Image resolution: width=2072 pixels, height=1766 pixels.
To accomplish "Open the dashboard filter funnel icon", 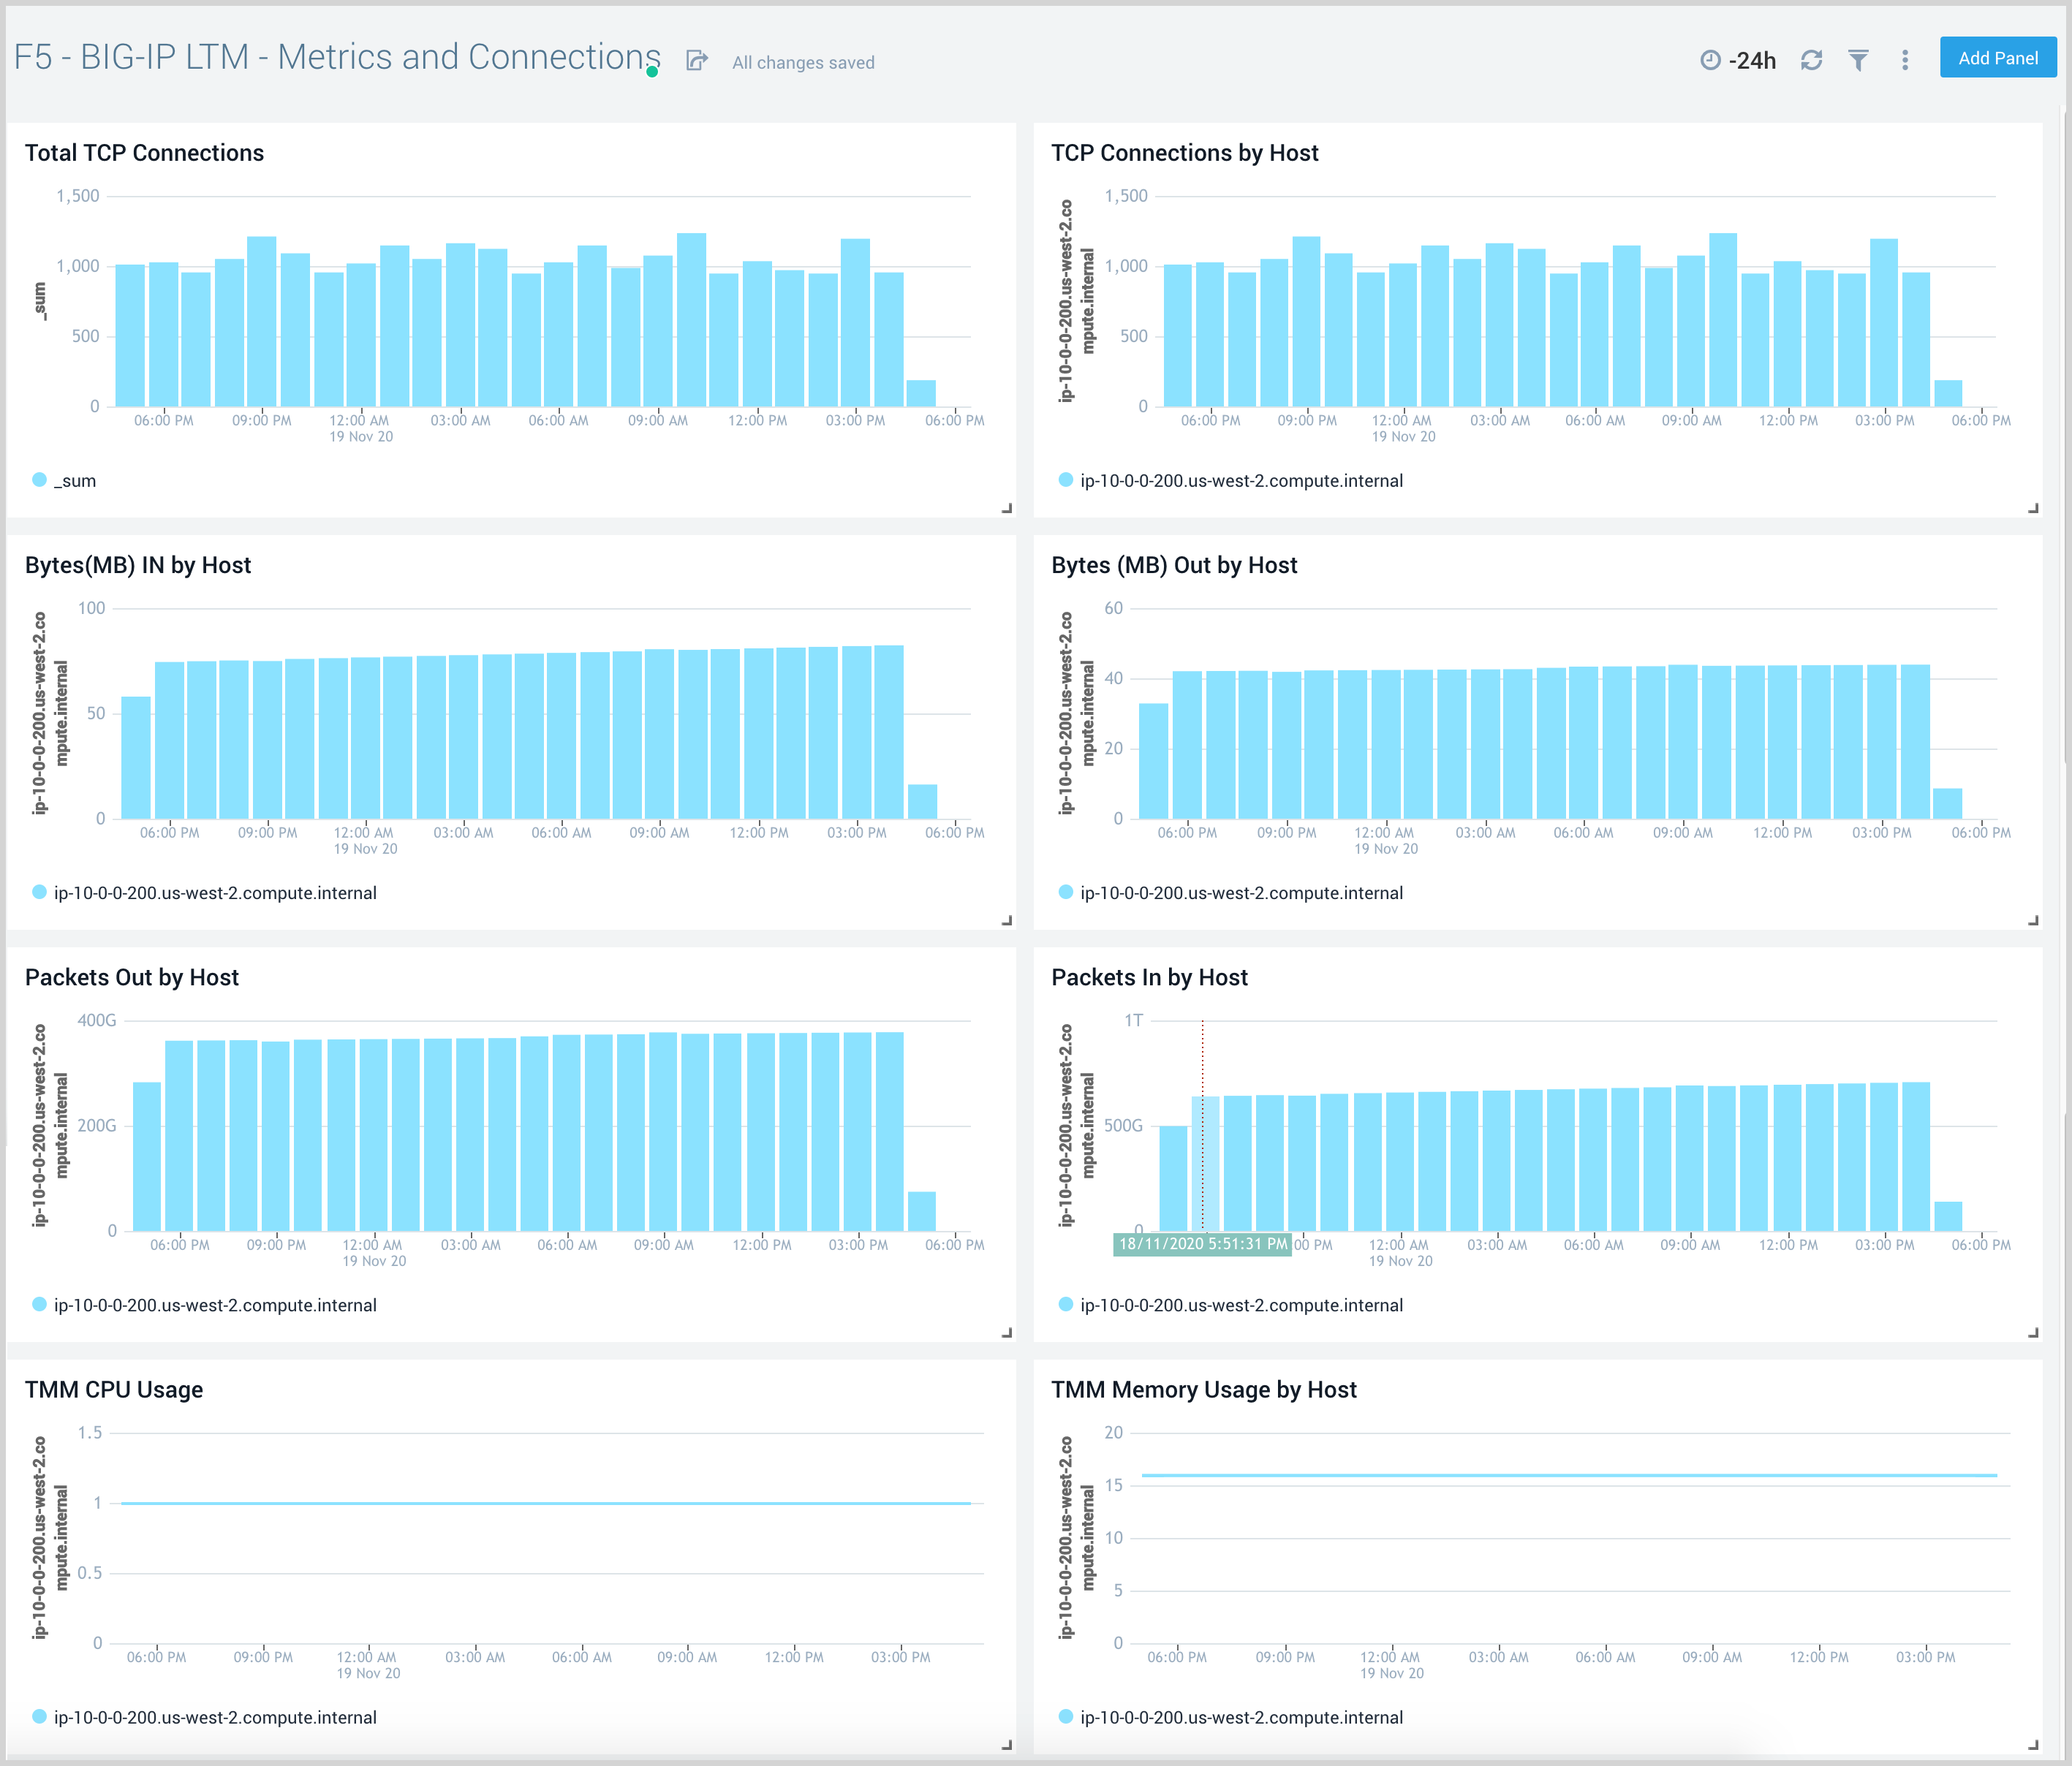I will click(x=1858, y=61).
